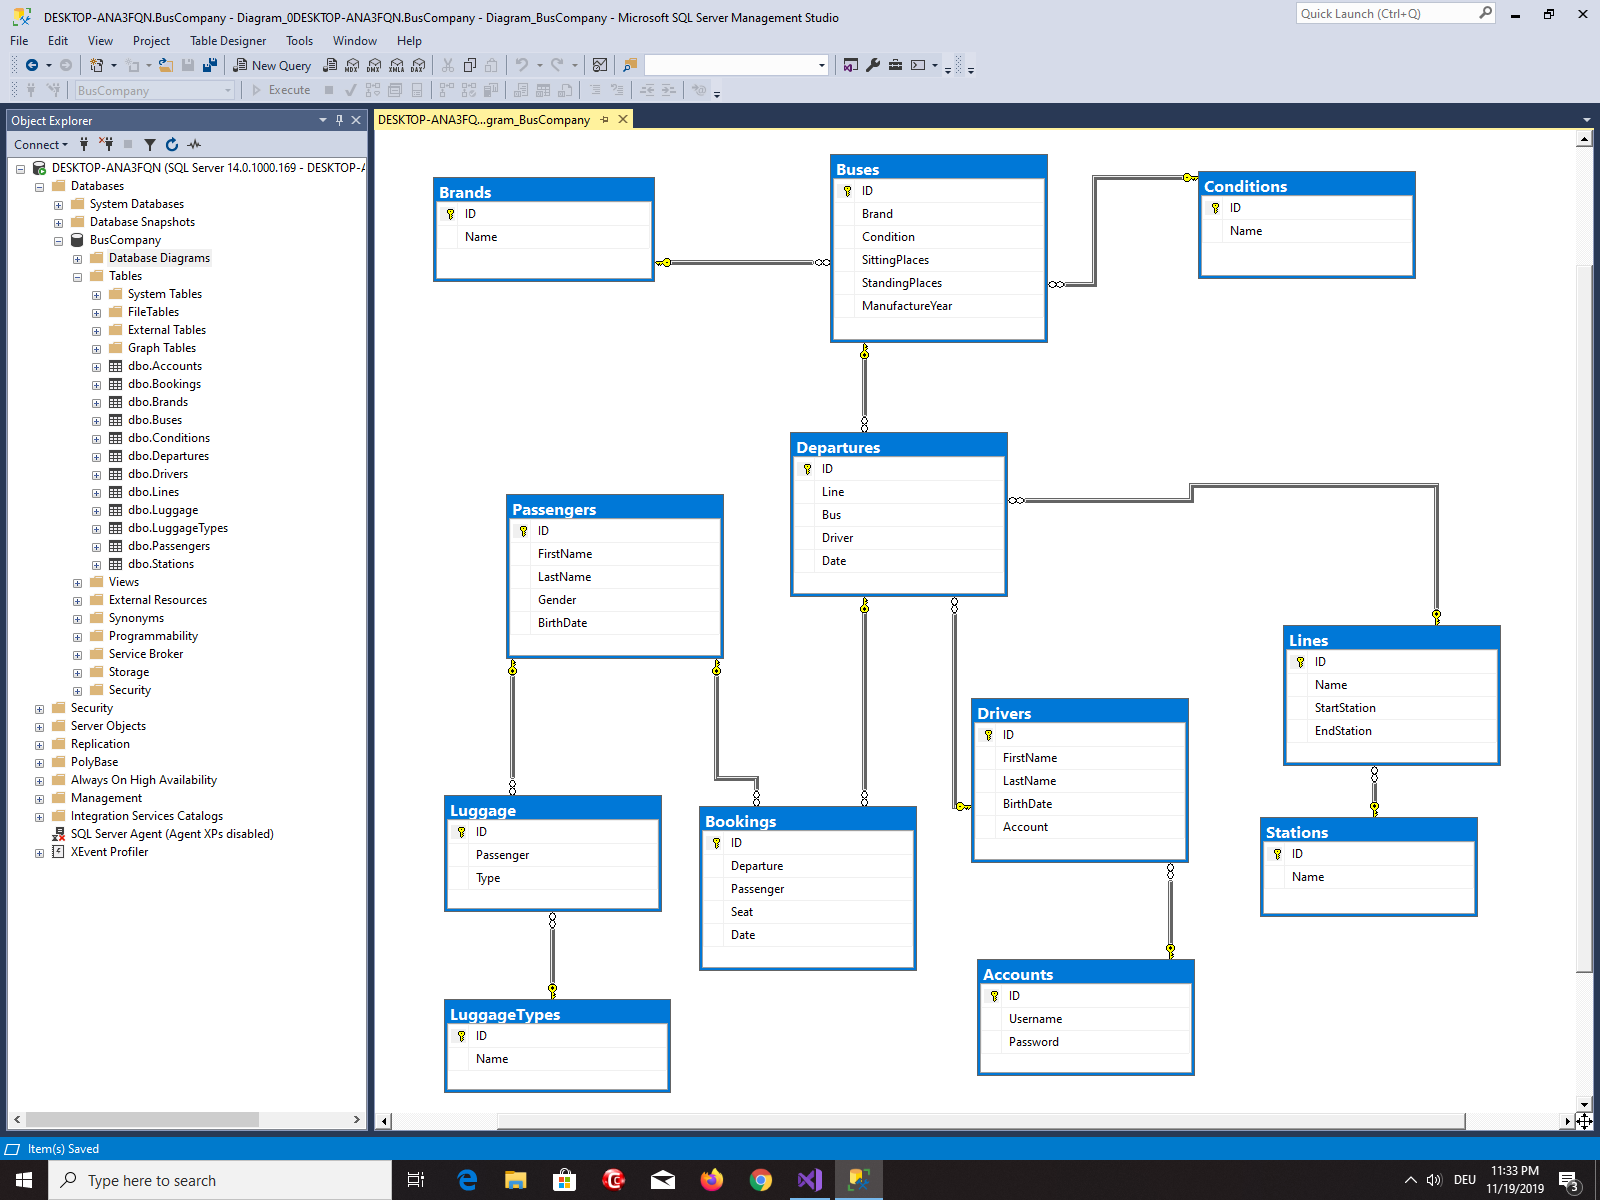Select dbo.Departures in the tree

click(x=168, y=456)
